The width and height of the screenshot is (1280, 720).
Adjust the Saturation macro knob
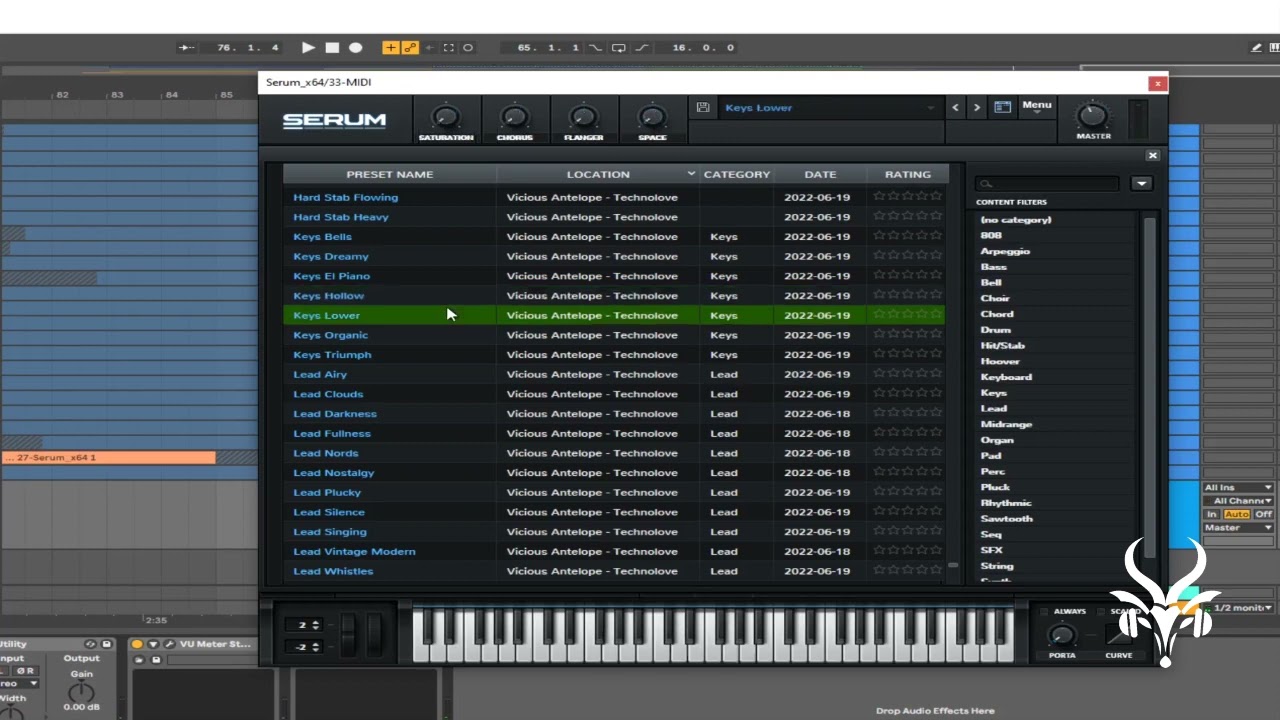click(x=446, y=117)
